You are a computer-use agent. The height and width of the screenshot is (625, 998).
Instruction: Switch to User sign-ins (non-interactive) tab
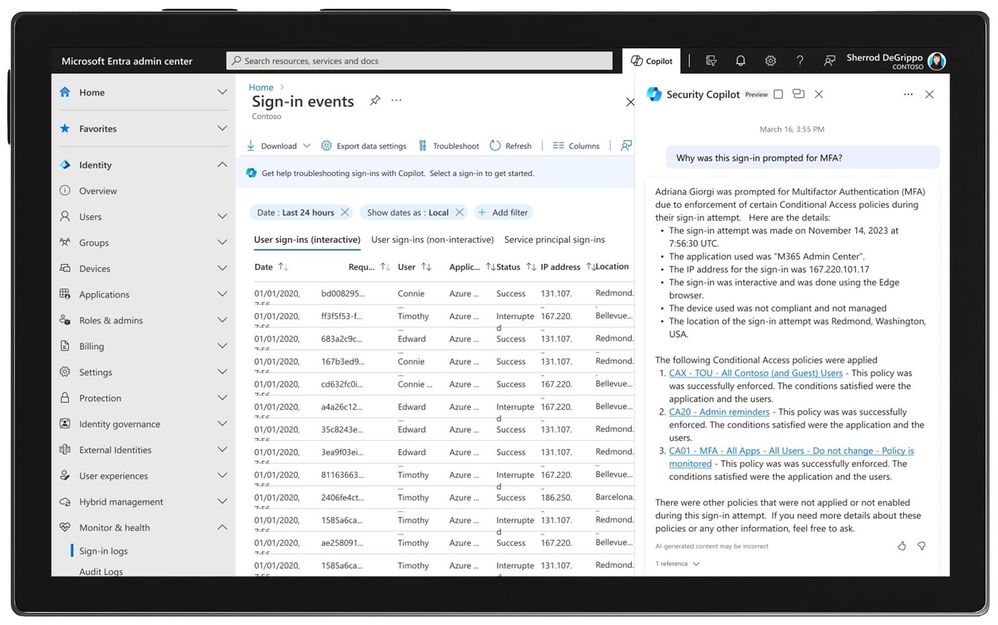[432, 240]
